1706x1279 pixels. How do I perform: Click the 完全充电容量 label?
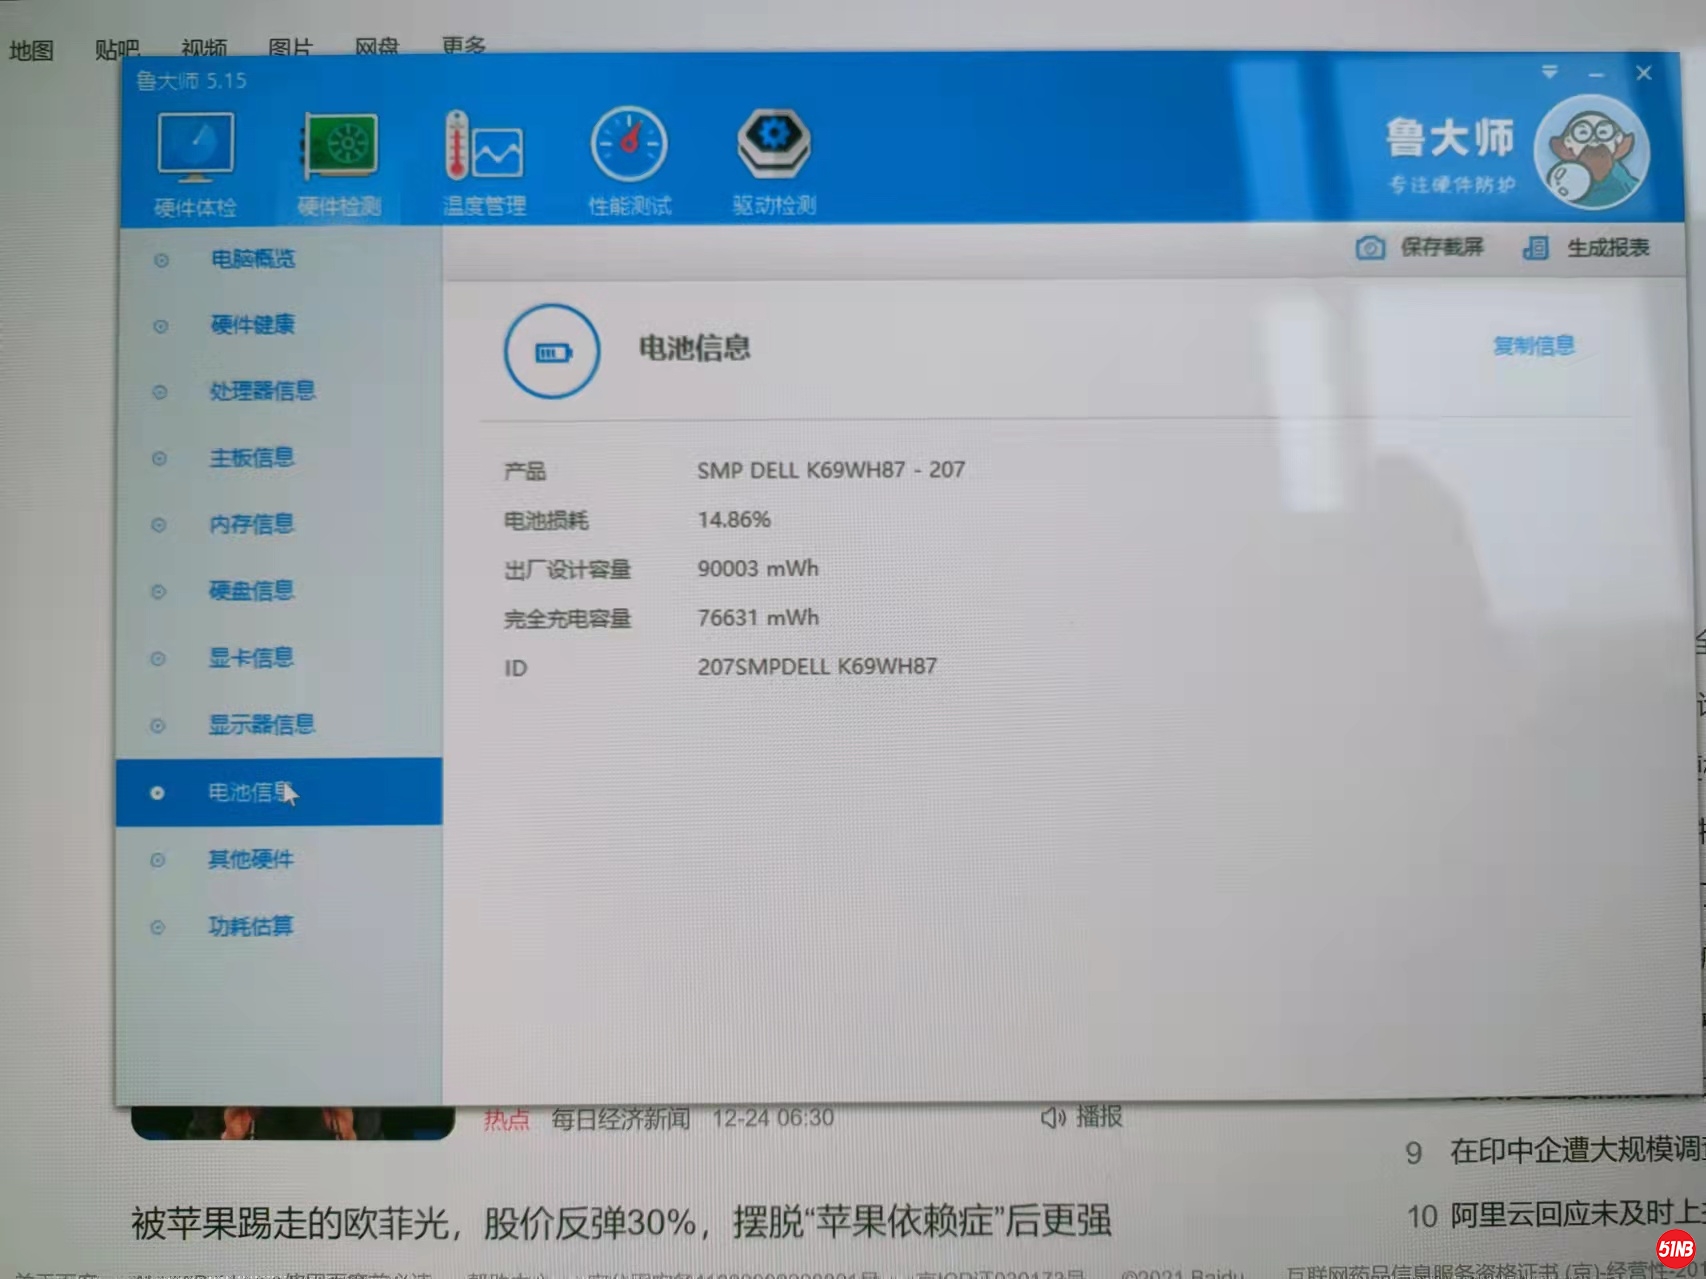pyautogui.click(x=567, y=619)
